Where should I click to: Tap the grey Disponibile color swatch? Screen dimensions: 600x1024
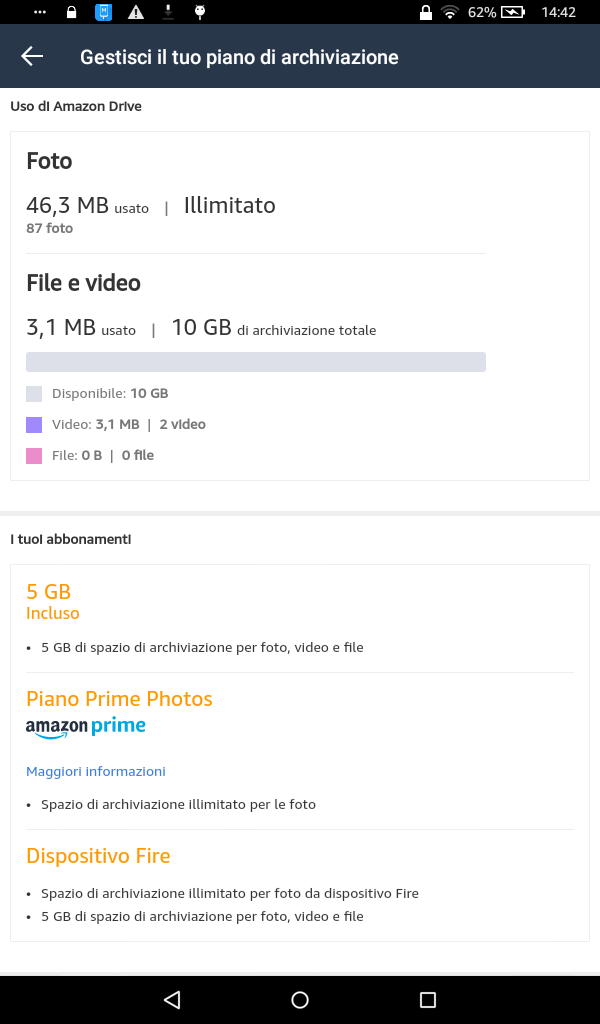[34, 394]
